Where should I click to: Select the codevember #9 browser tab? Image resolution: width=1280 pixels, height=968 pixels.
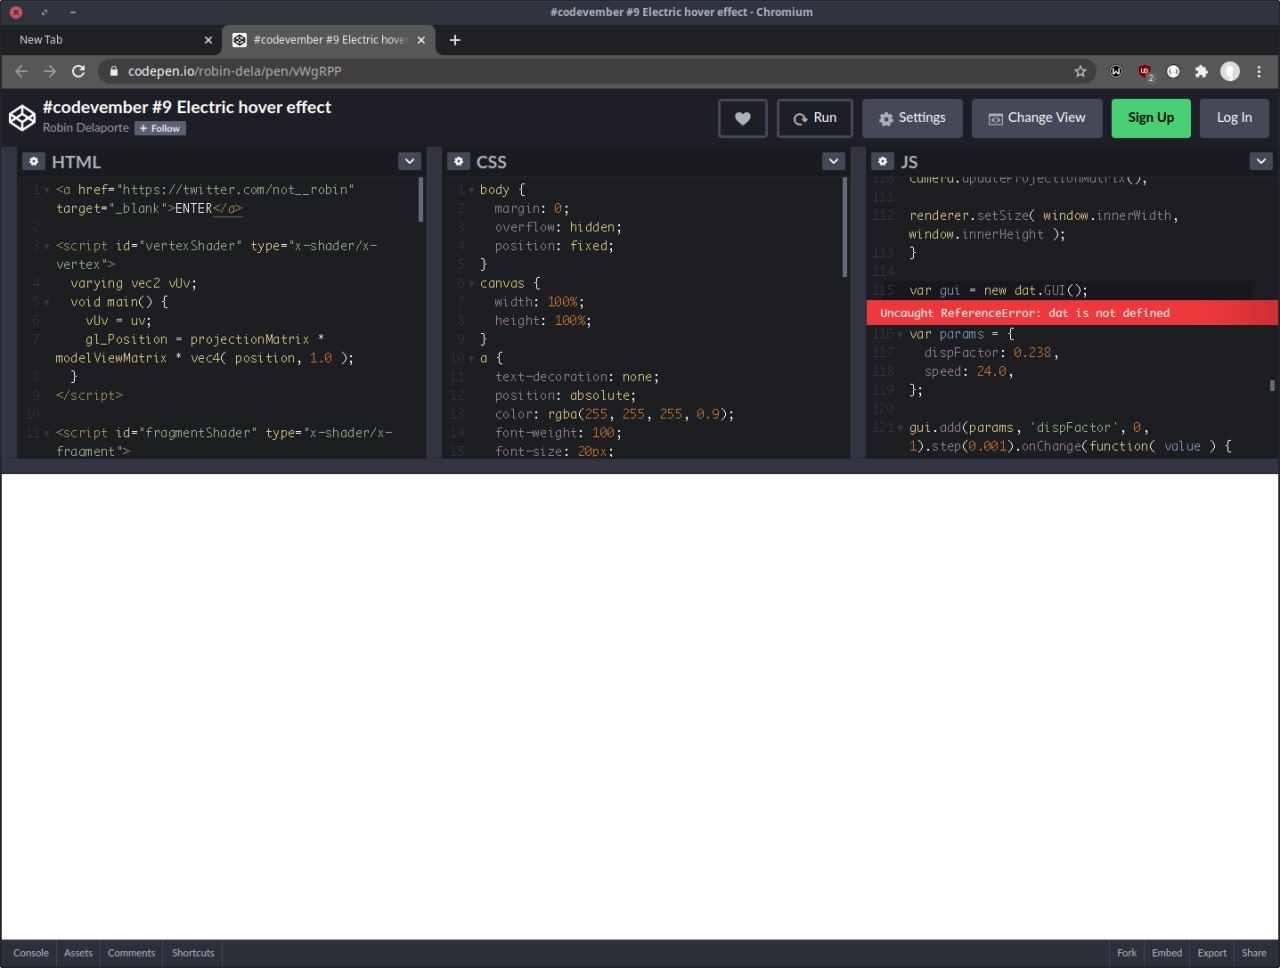click(330, 40)
